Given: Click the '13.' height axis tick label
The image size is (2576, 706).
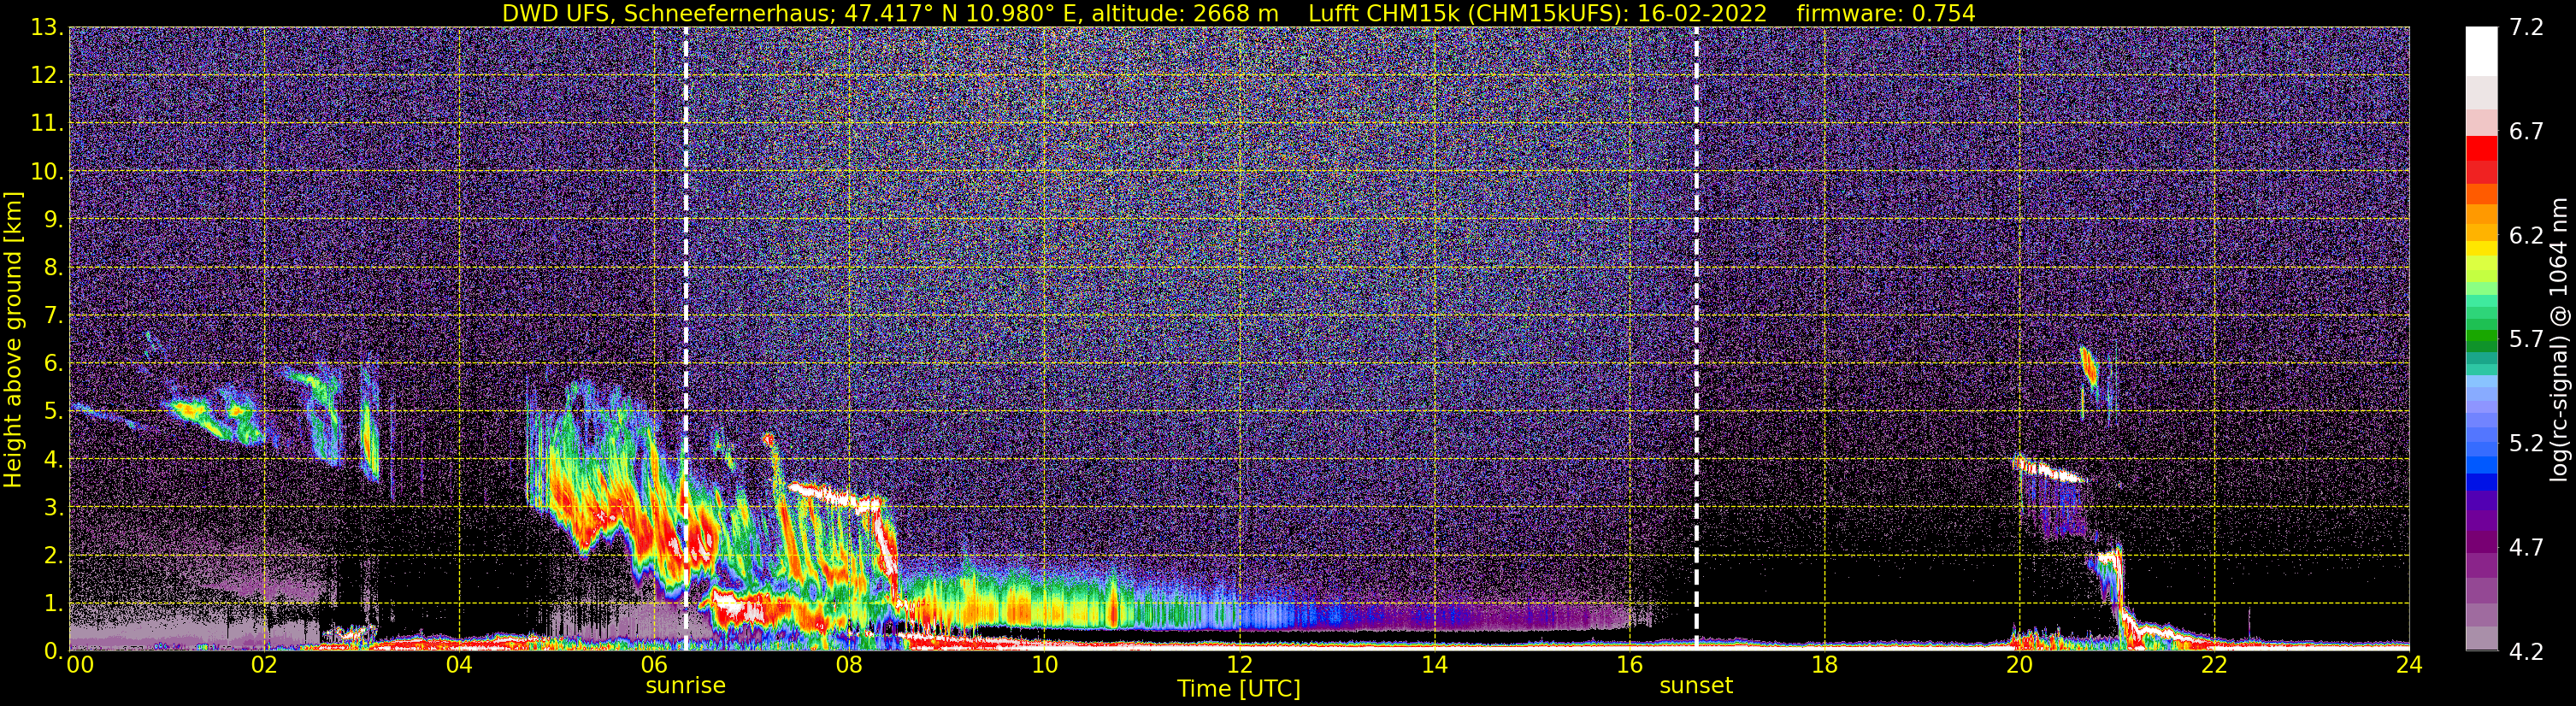Looking at the screenshot, I should pyautogui.click(x=48, y=28).
